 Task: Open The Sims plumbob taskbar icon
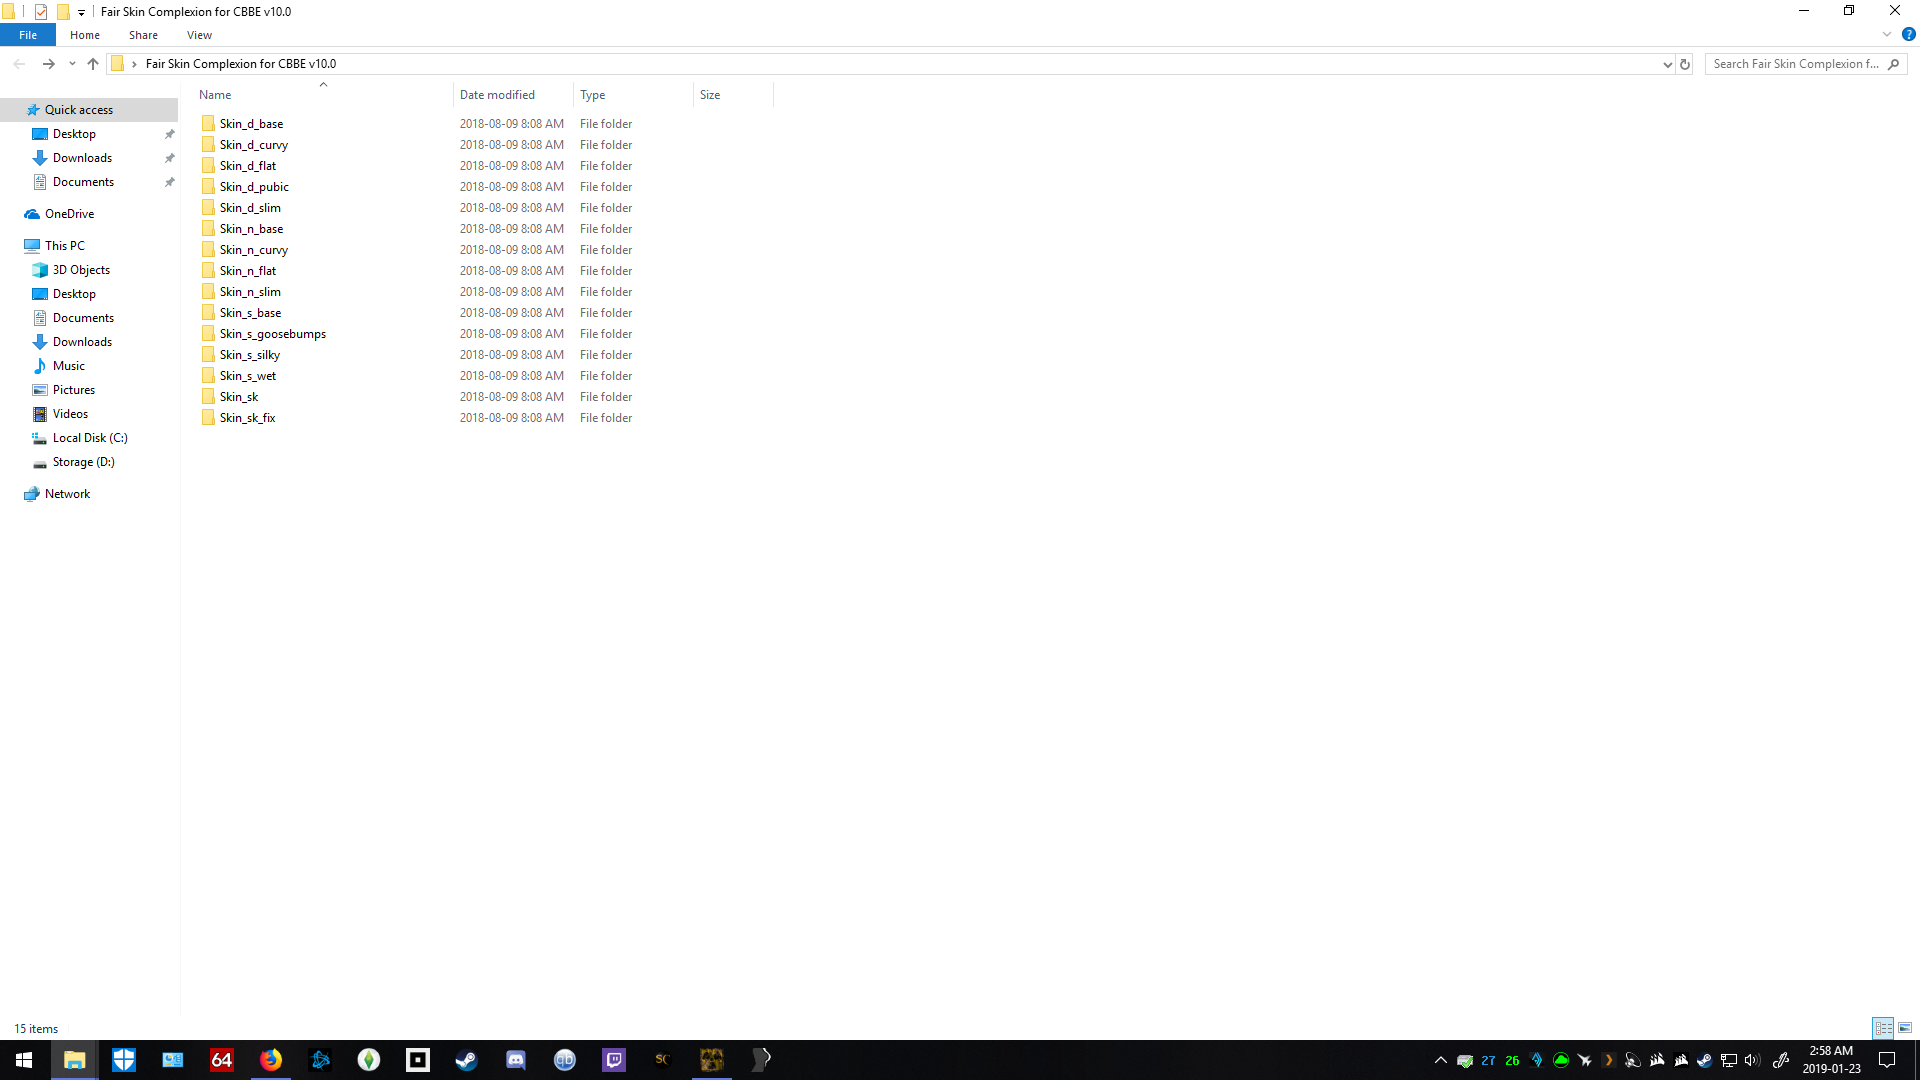369,1060
